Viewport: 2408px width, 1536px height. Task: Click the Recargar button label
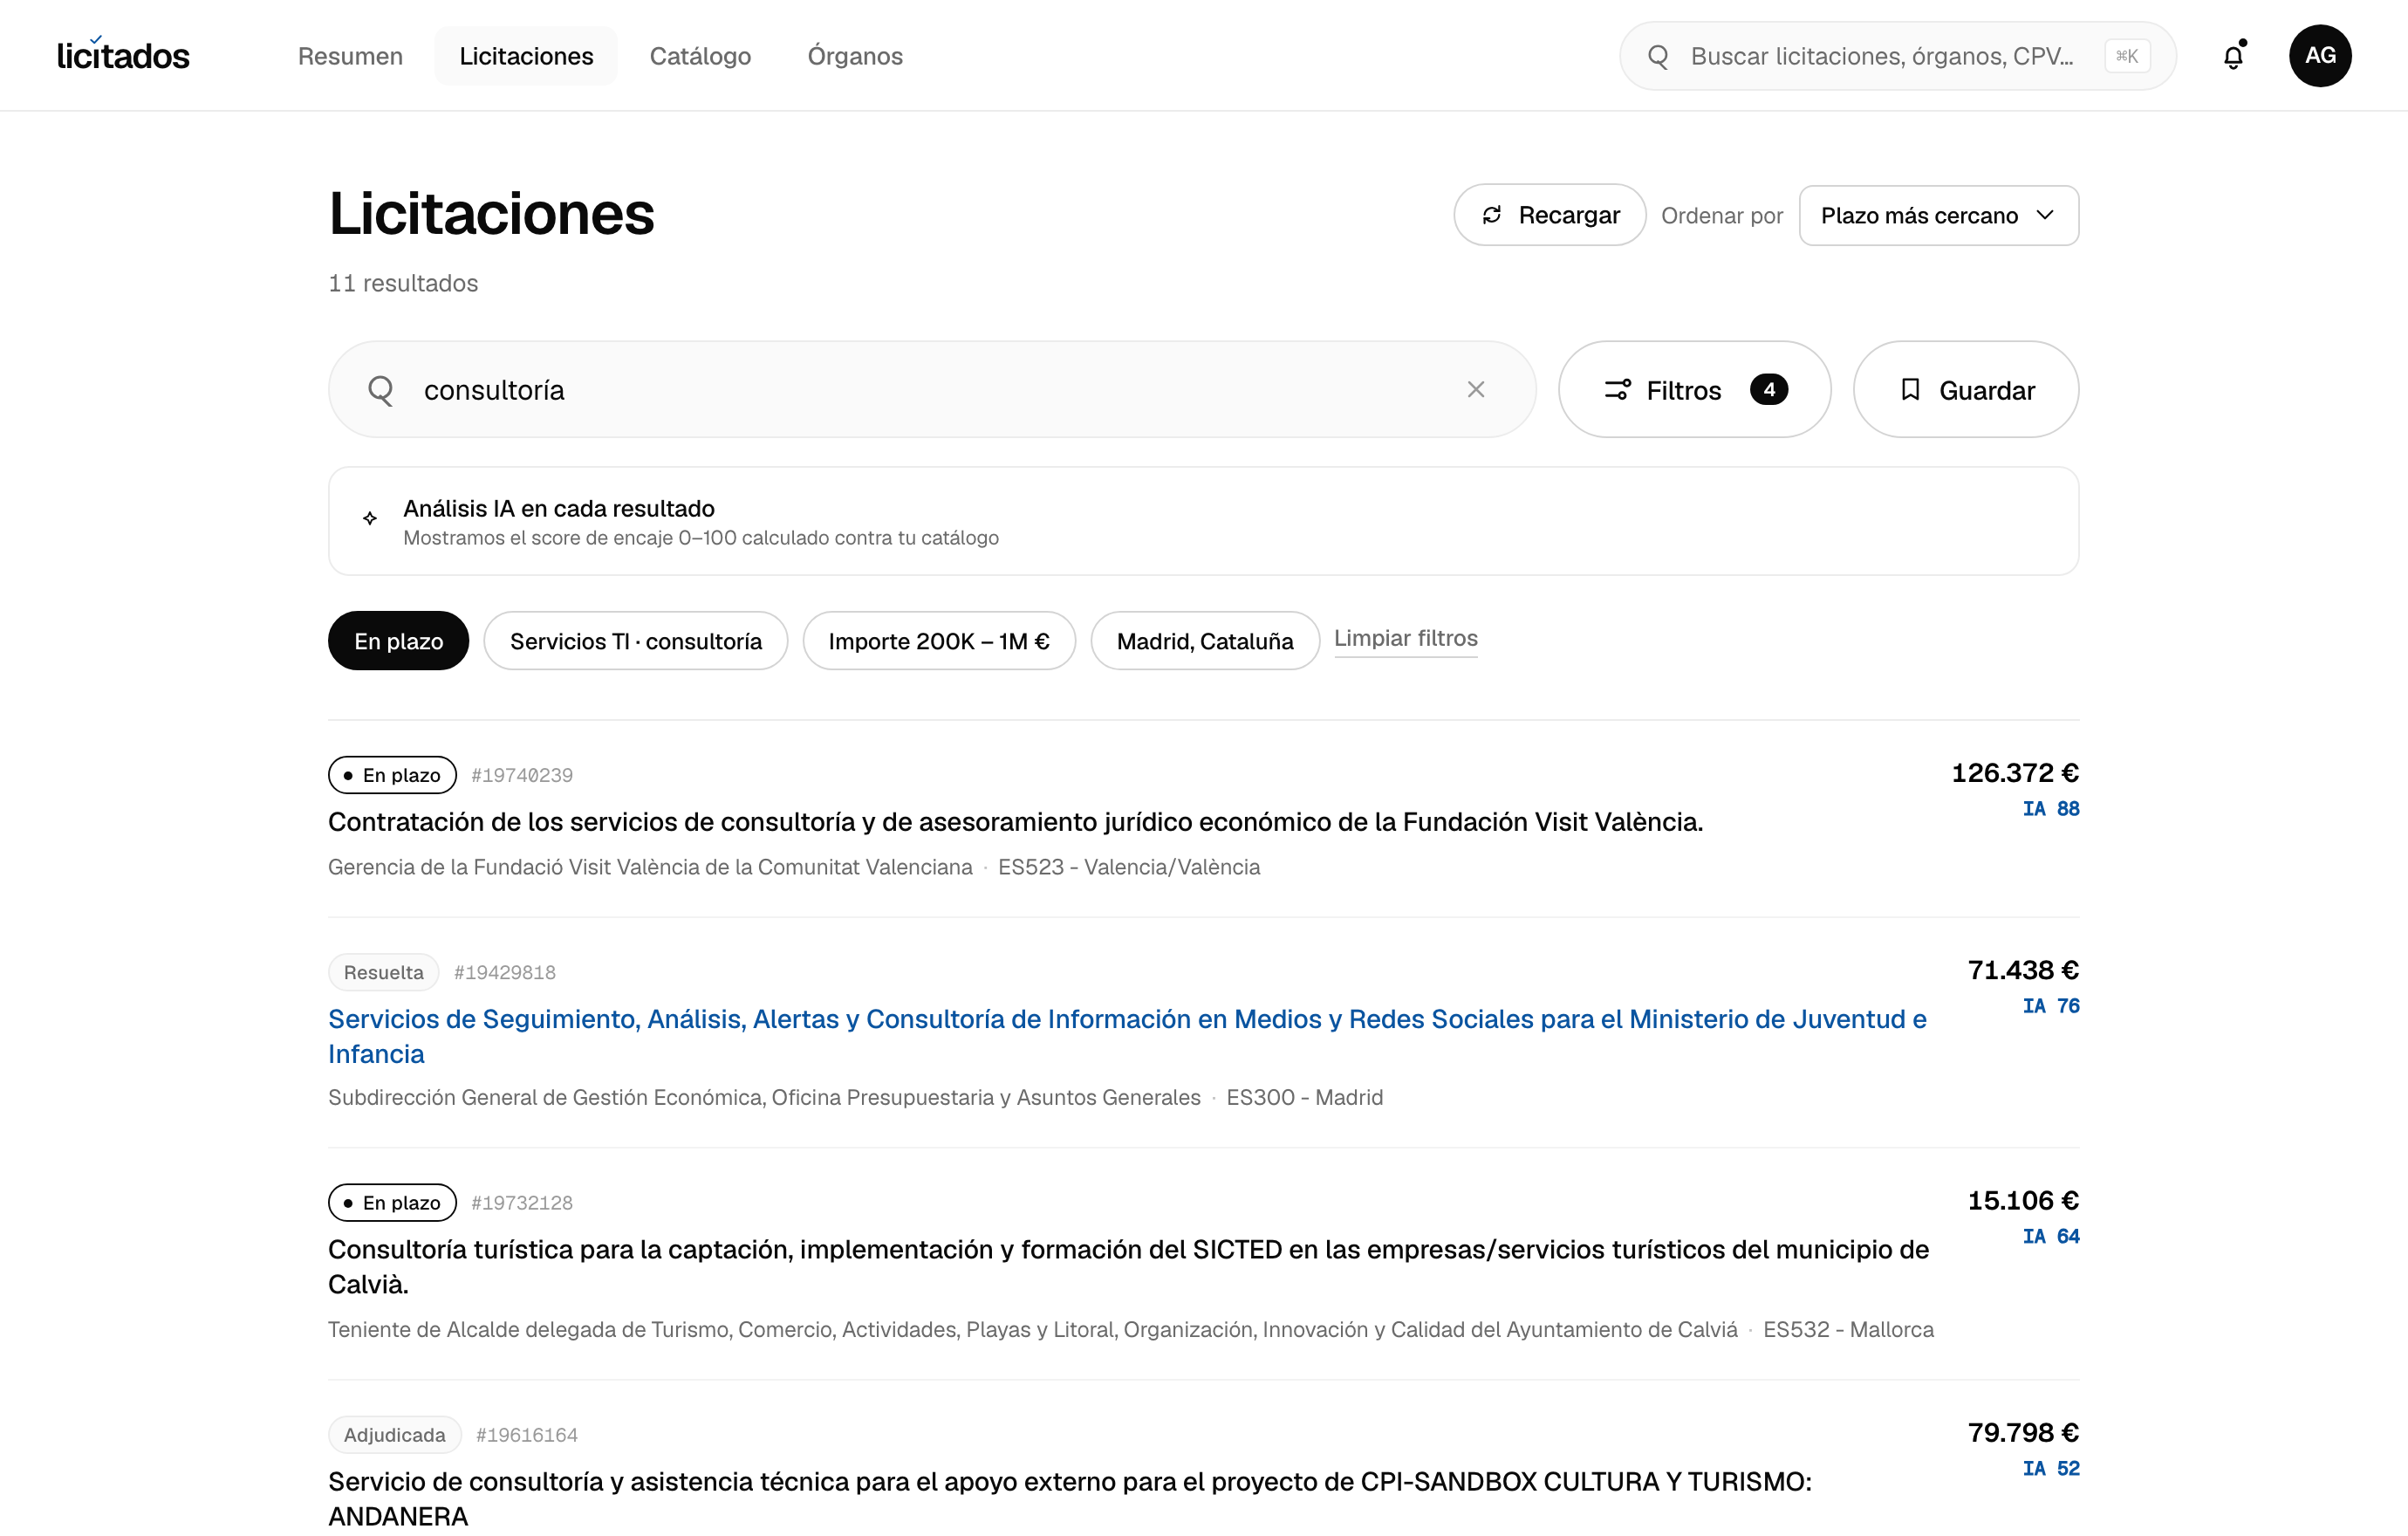pos(1569,215)
